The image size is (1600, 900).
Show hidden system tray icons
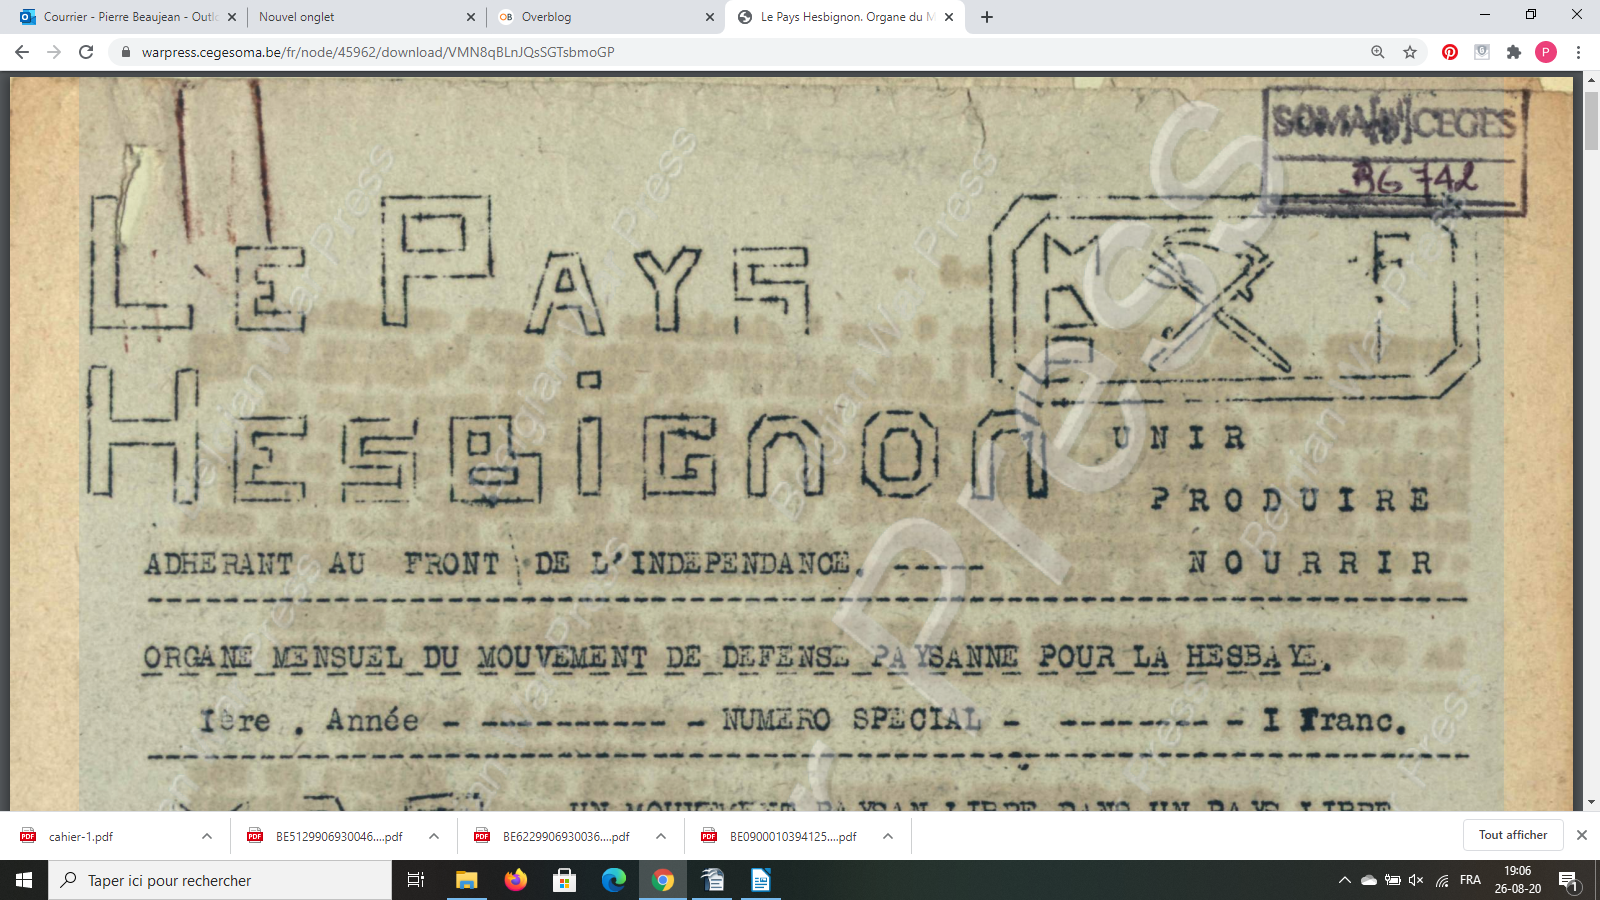[1344, 880]
